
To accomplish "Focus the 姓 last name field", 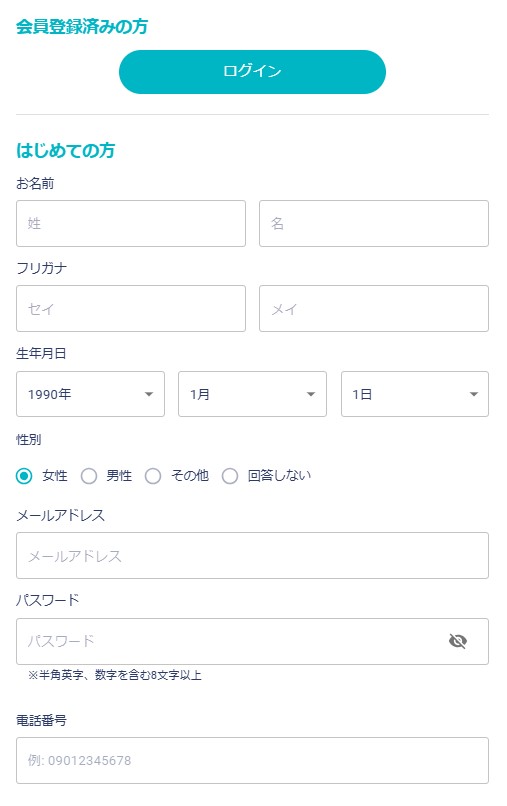I will pyautogui.click(x=131, y=224).
